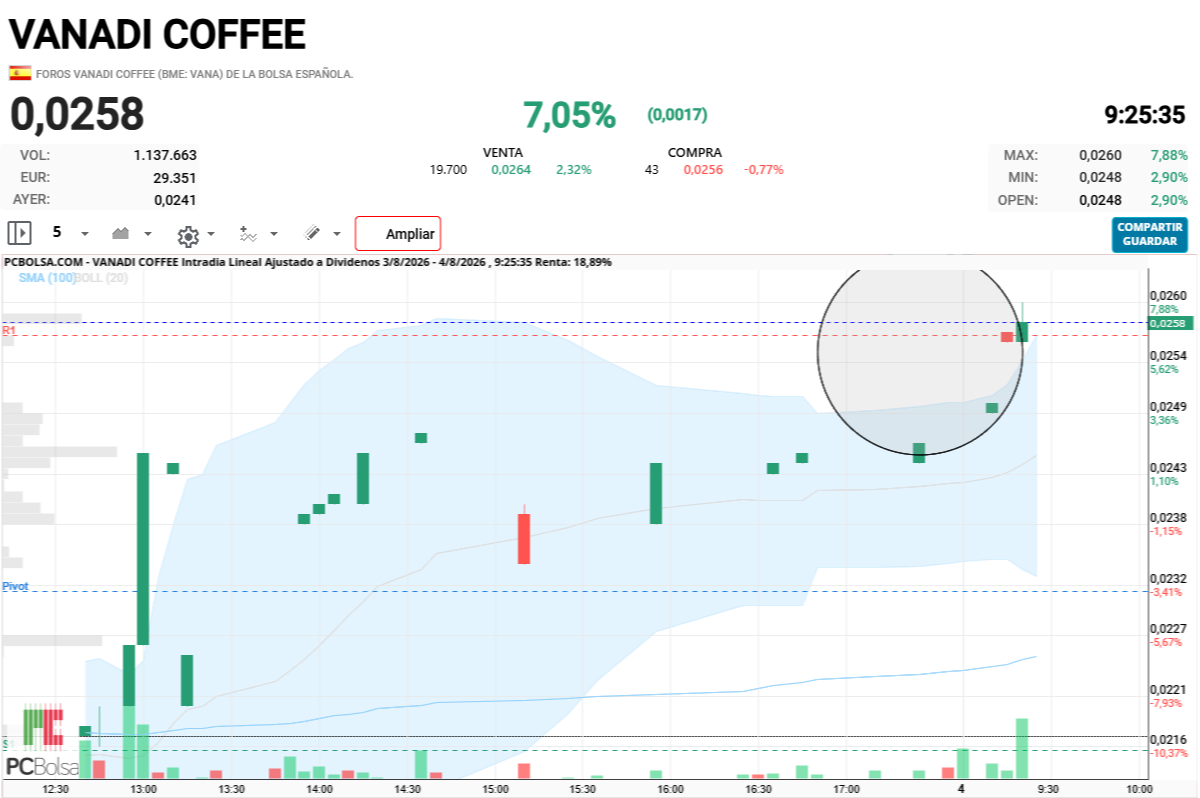Screen dimensions: 1200x798
Task: Expand the settings gear dropdown arrow
Action: [211, 235]
